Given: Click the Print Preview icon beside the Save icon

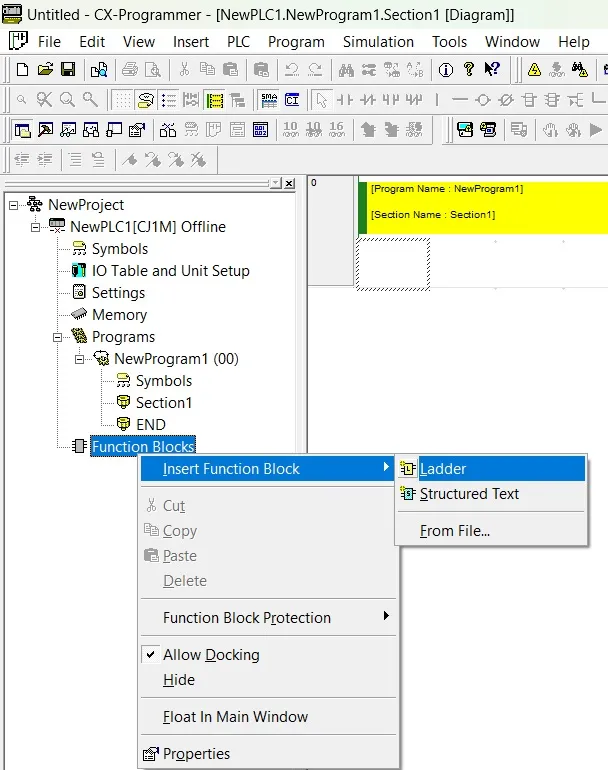Looking at the screenshot, I should 99,70.
